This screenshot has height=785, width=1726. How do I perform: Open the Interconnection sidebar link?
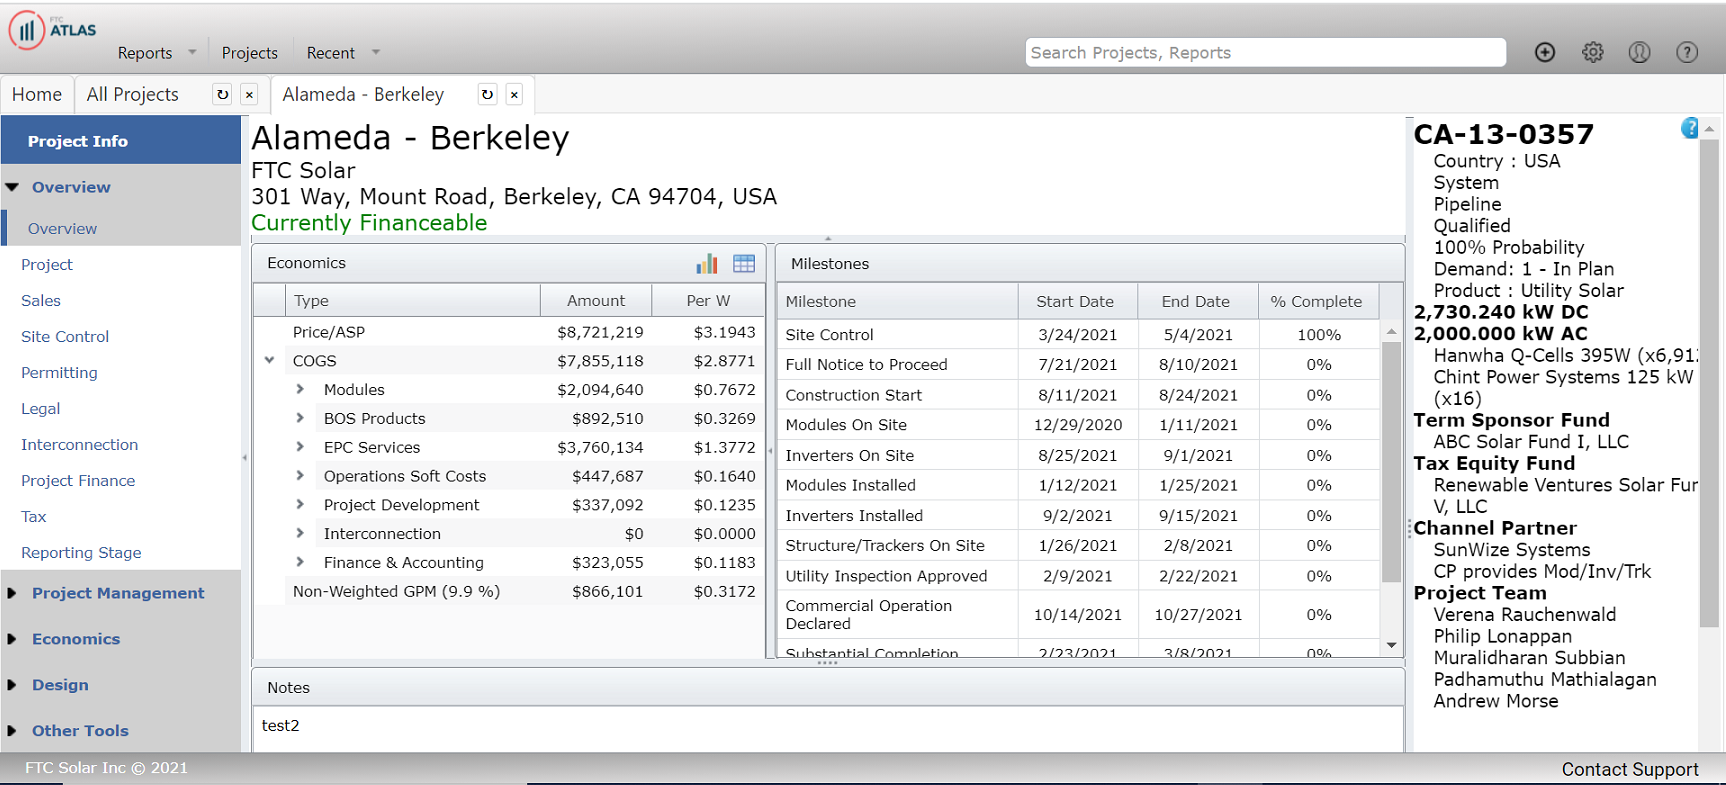tap(80, 444)
